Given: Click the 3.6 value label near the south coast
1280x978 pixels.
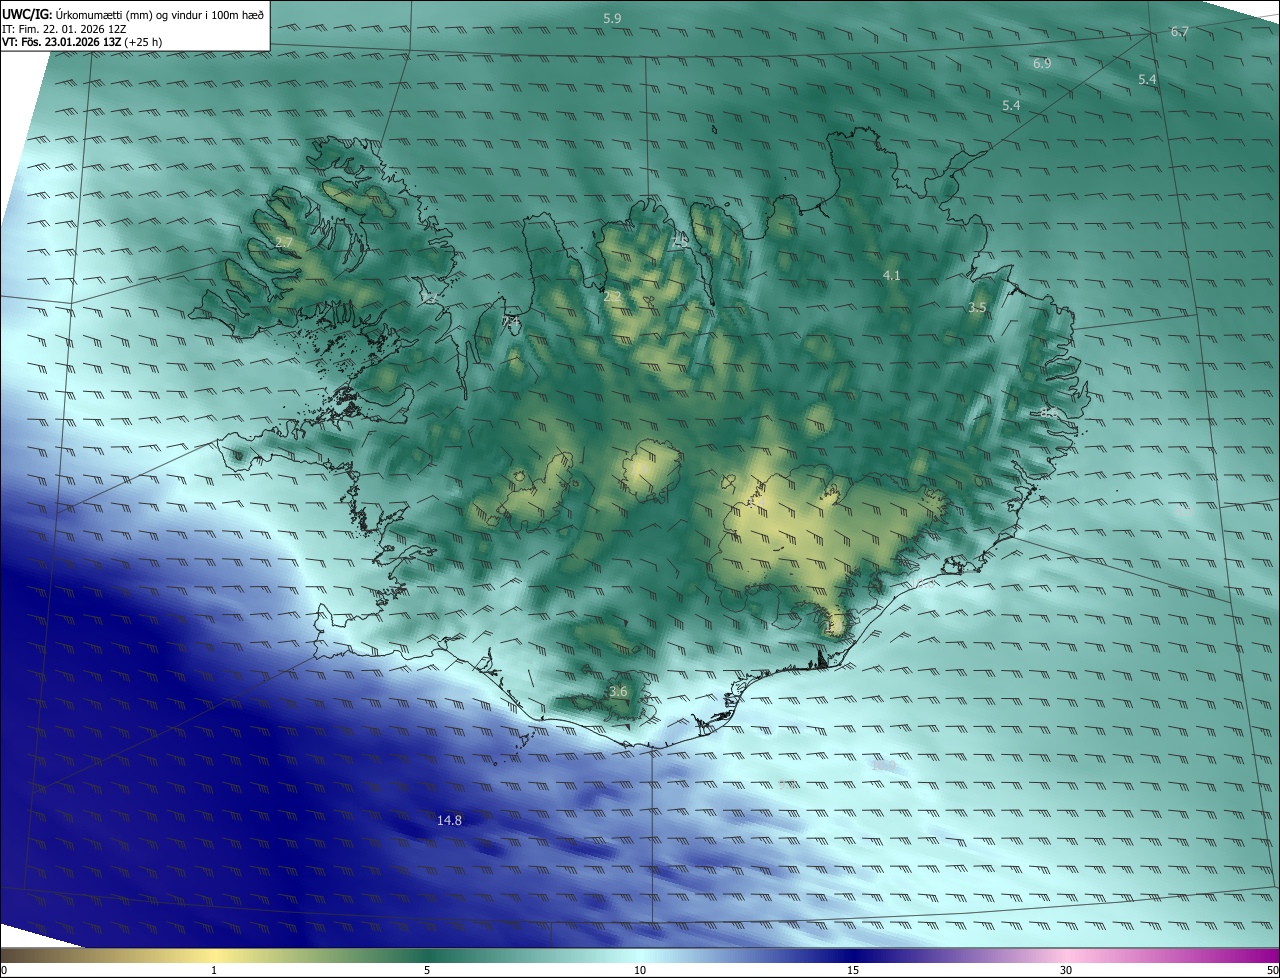Looking at the screenshot, I should 618,691.
